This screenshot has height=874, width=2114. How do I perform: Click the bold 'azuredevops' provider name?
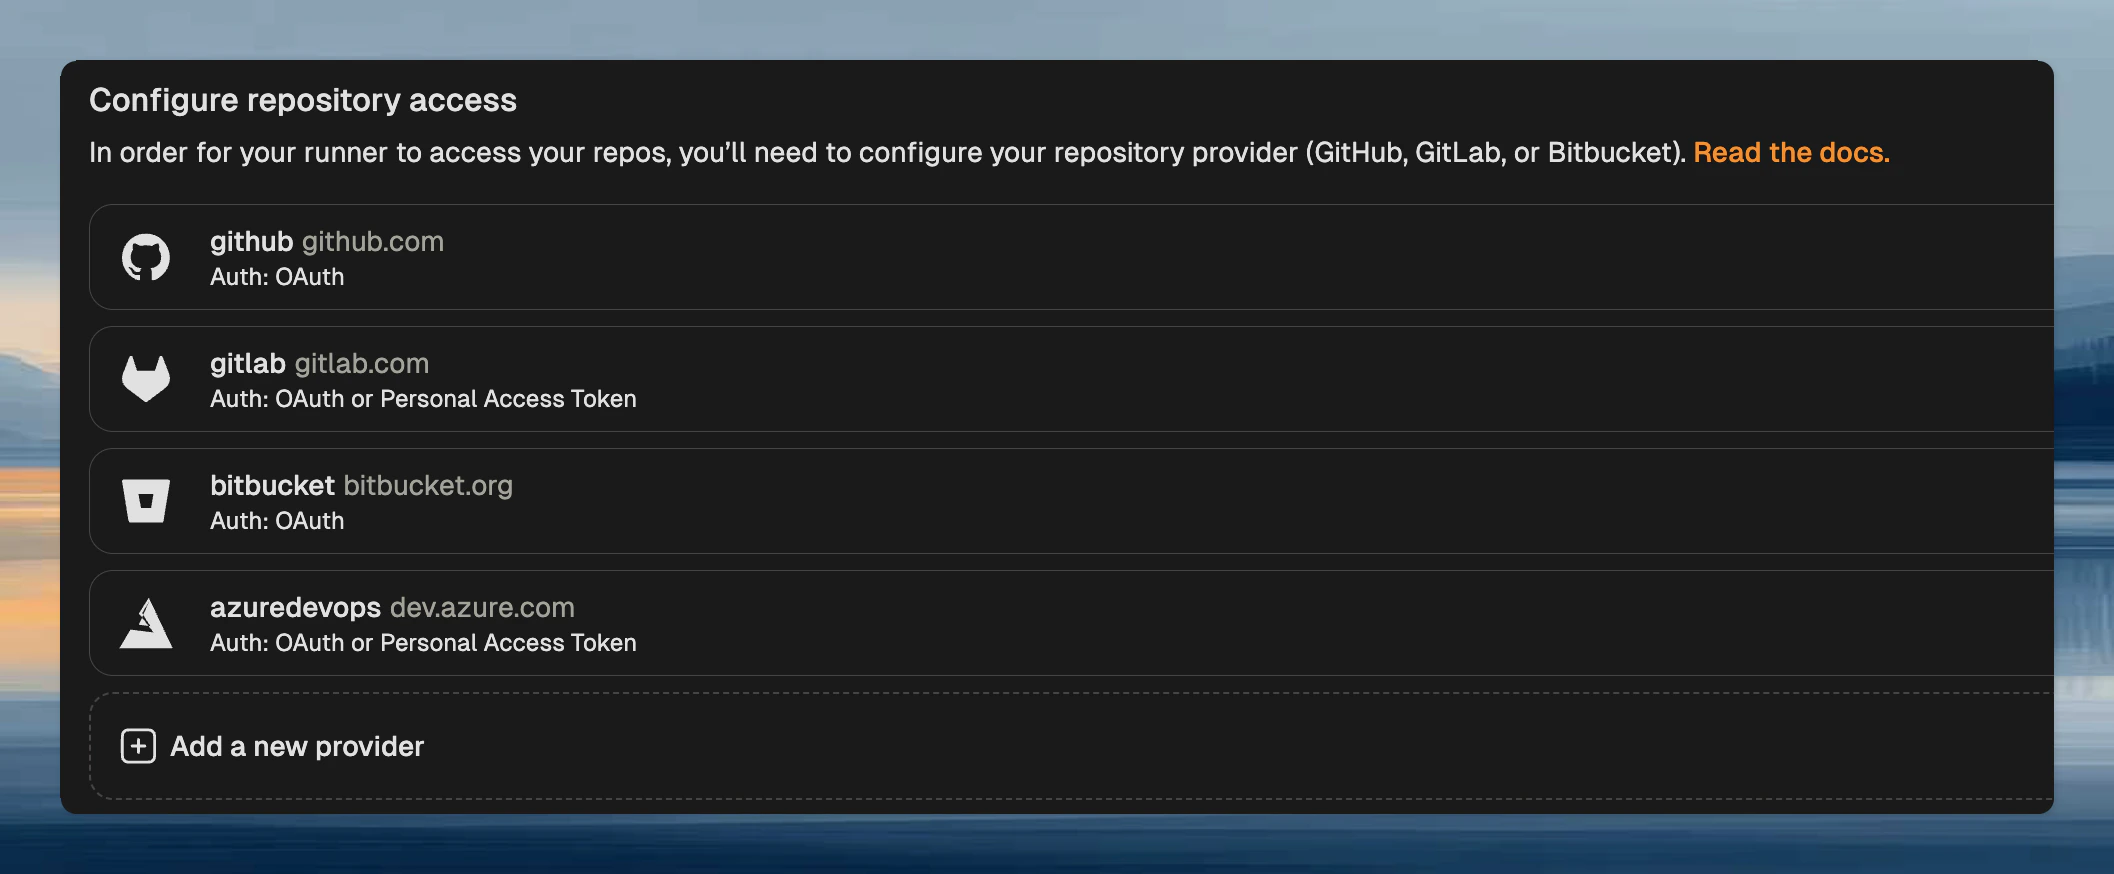[295, 608]
